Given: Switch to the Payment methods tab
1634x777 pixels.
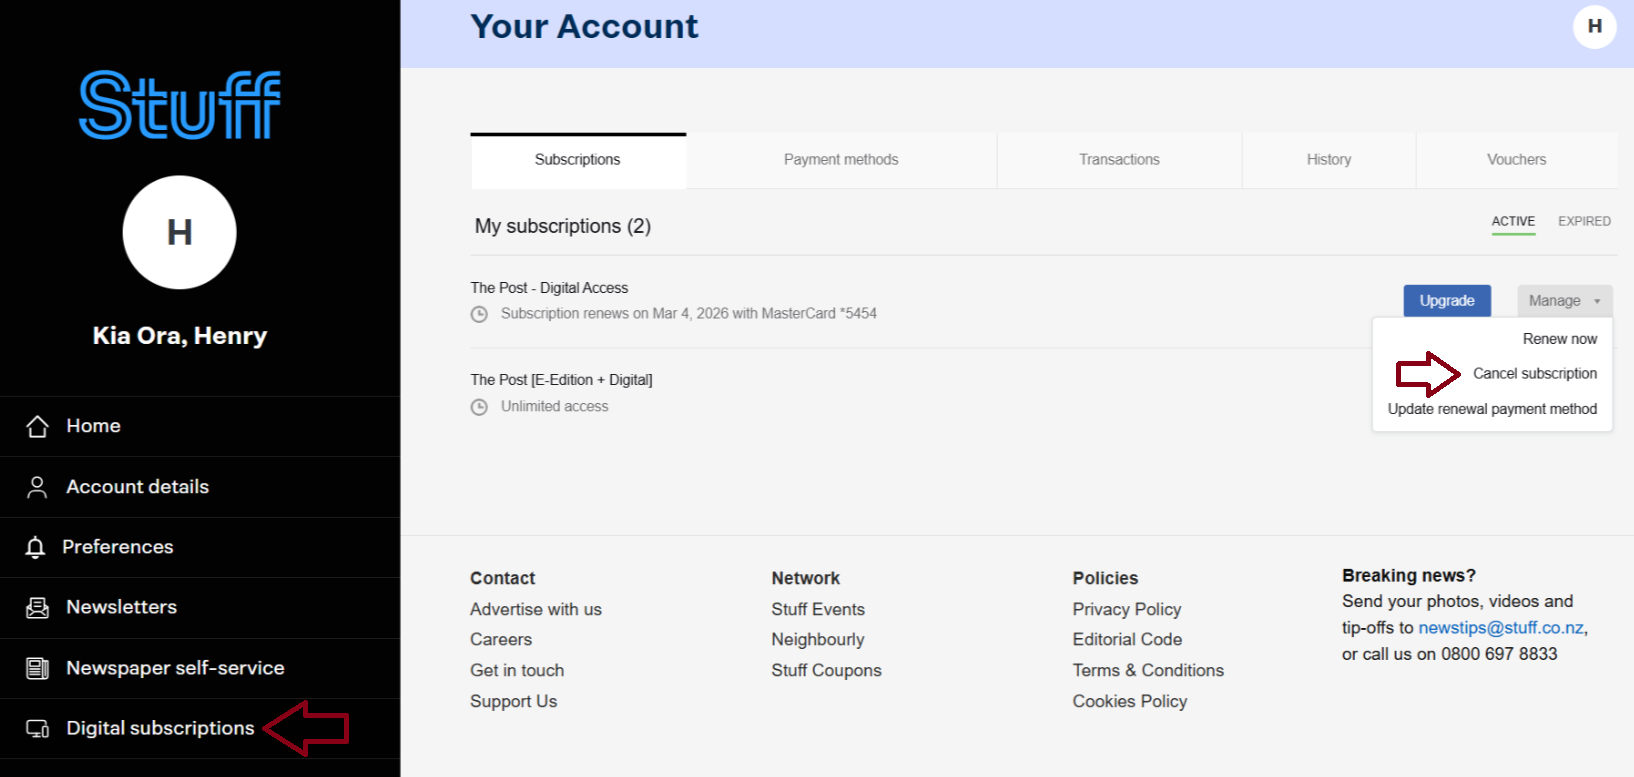Looking at the screenshot, I should pos(841,160).
